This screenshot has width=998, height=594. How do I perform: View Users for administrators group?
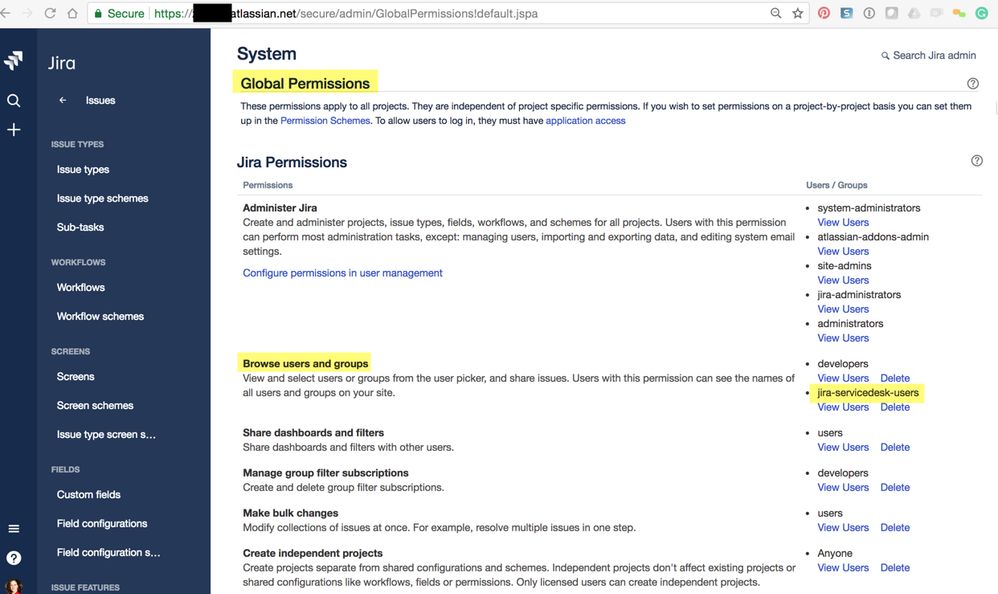[843, 337]
